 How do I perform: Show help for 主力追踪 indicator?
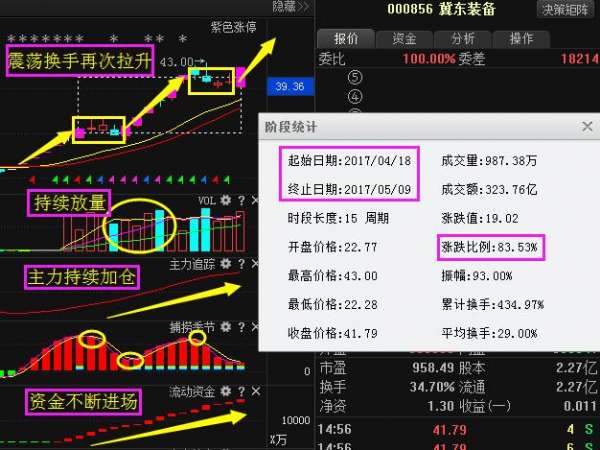pos(240,264)
